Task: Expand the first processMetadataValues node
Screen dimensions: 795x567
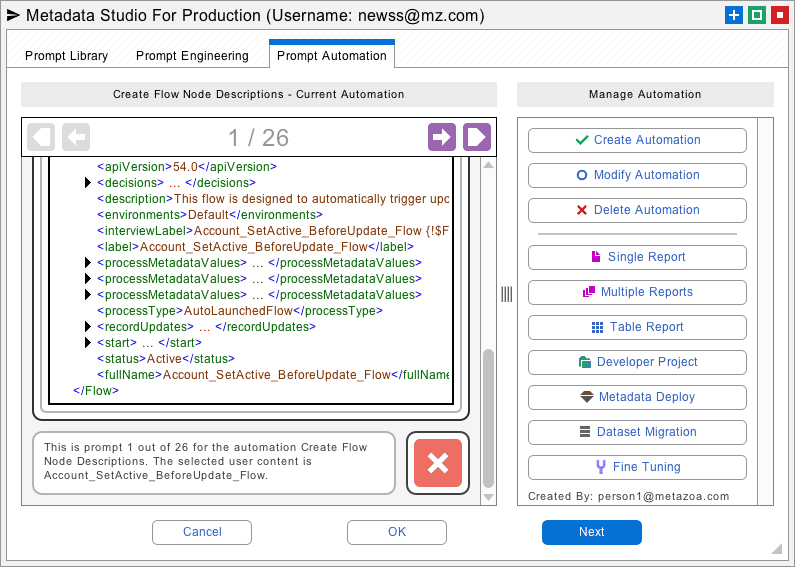Action: 88,263
